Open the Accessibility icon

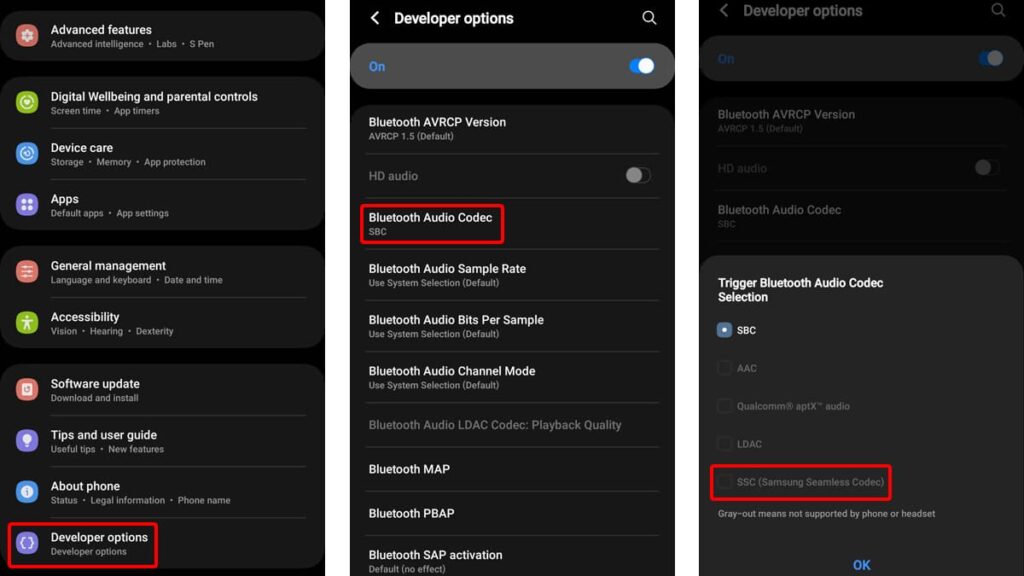pos(27,323)
